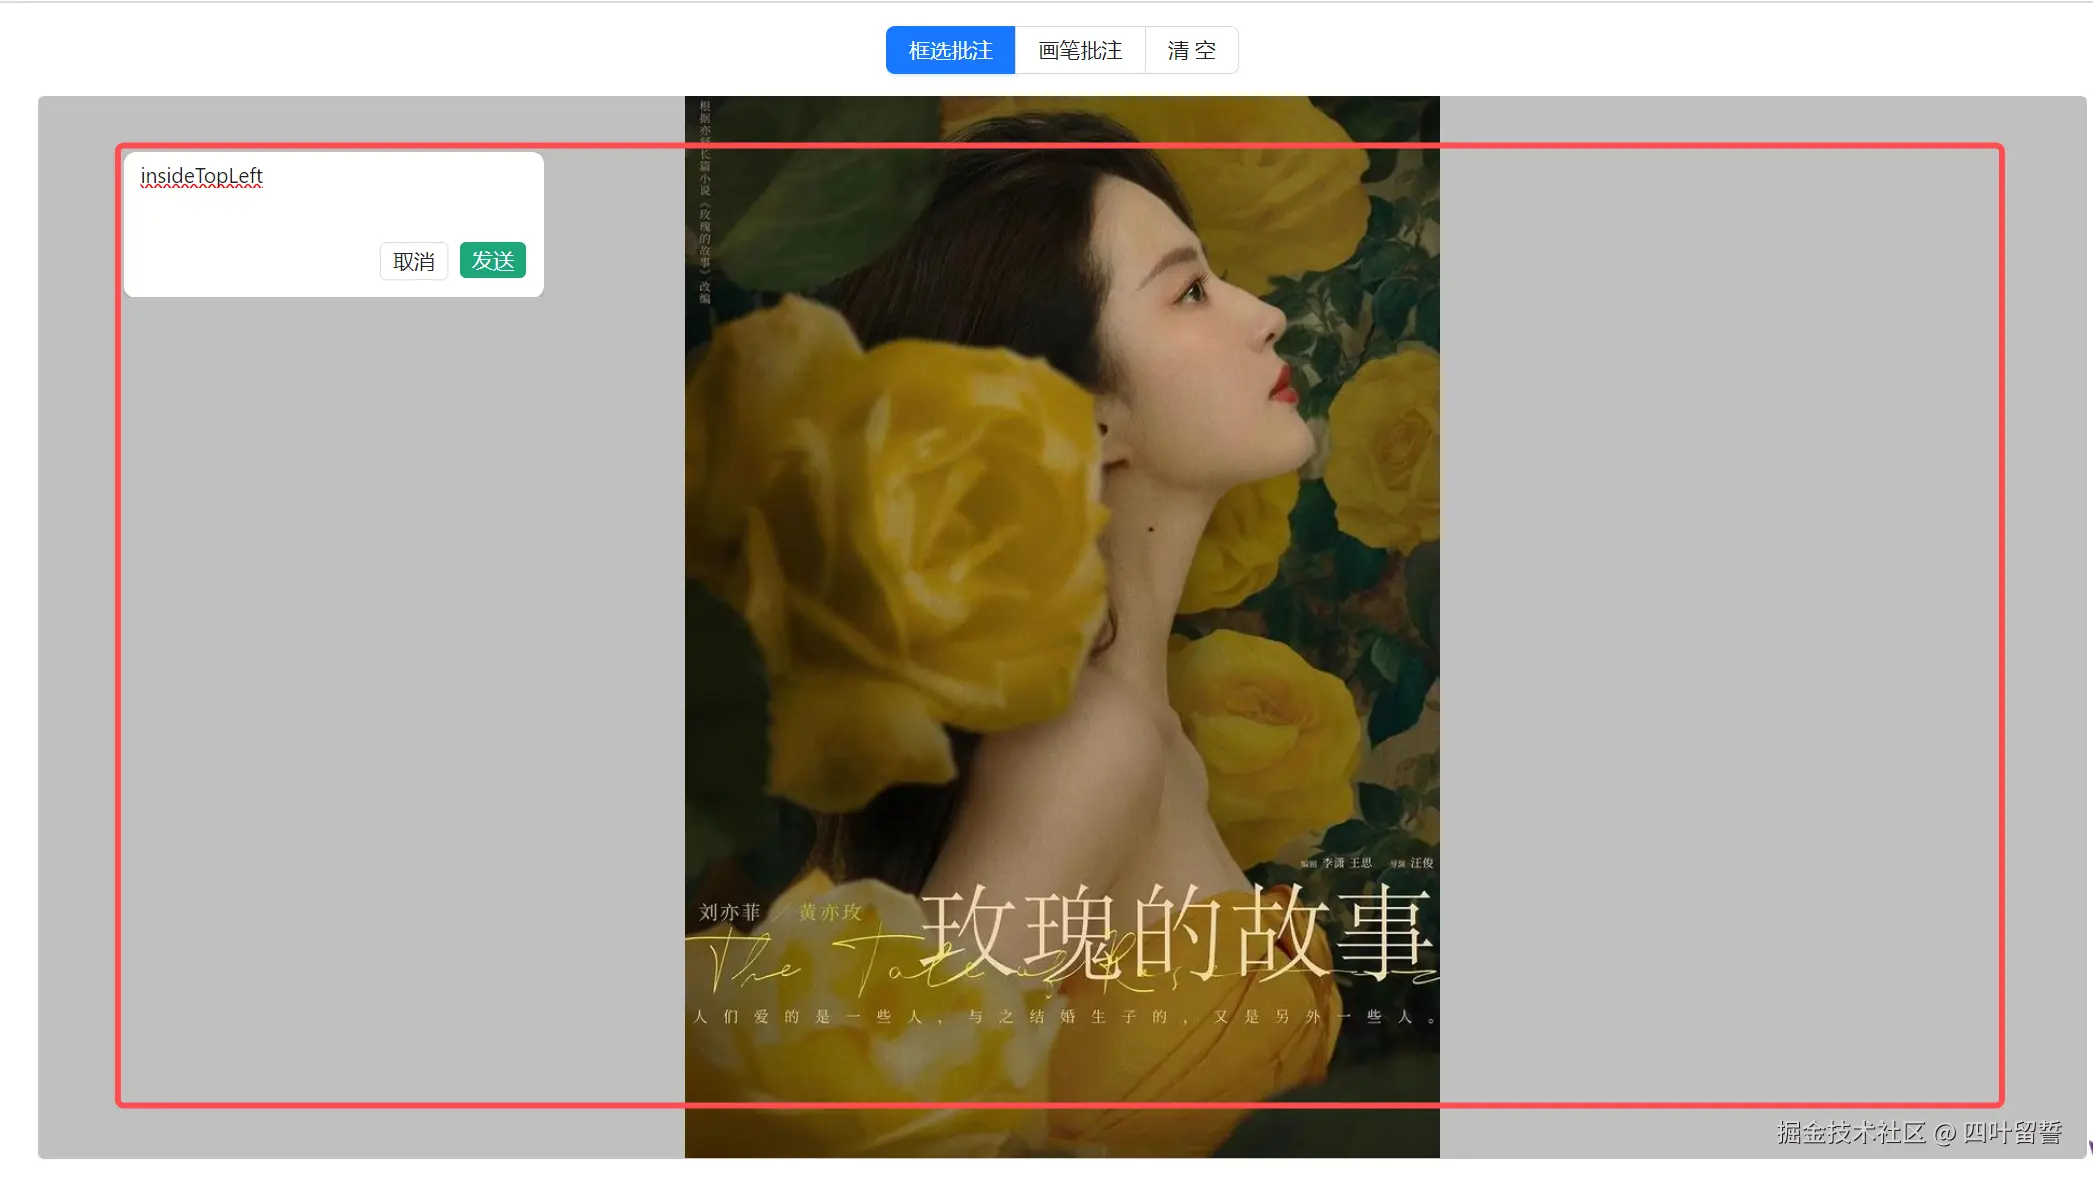
Task: Switch to 框选批注 box annotation mode
Action: [x=950, y=50]
